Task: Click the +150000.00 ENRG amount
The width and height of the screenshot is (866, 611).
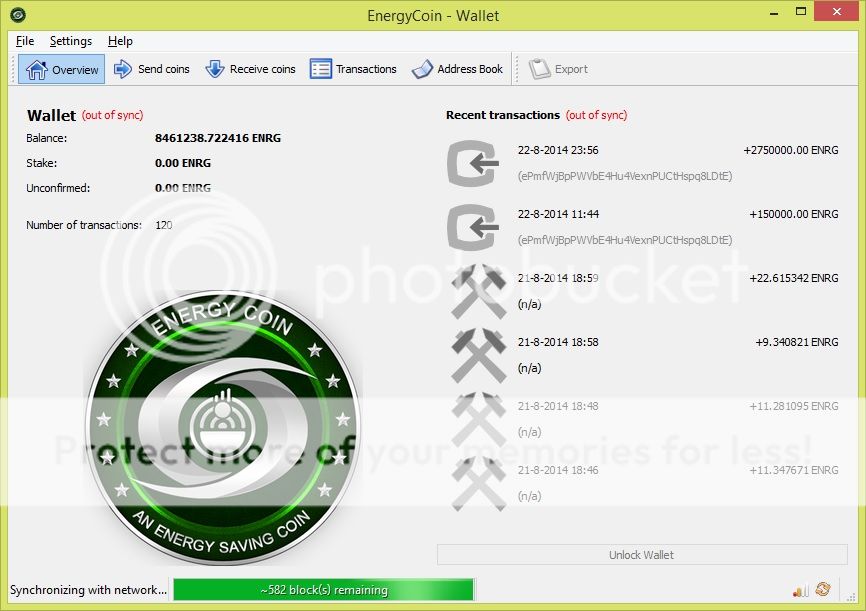Action: pyautogui.click(x=794, y=214)
